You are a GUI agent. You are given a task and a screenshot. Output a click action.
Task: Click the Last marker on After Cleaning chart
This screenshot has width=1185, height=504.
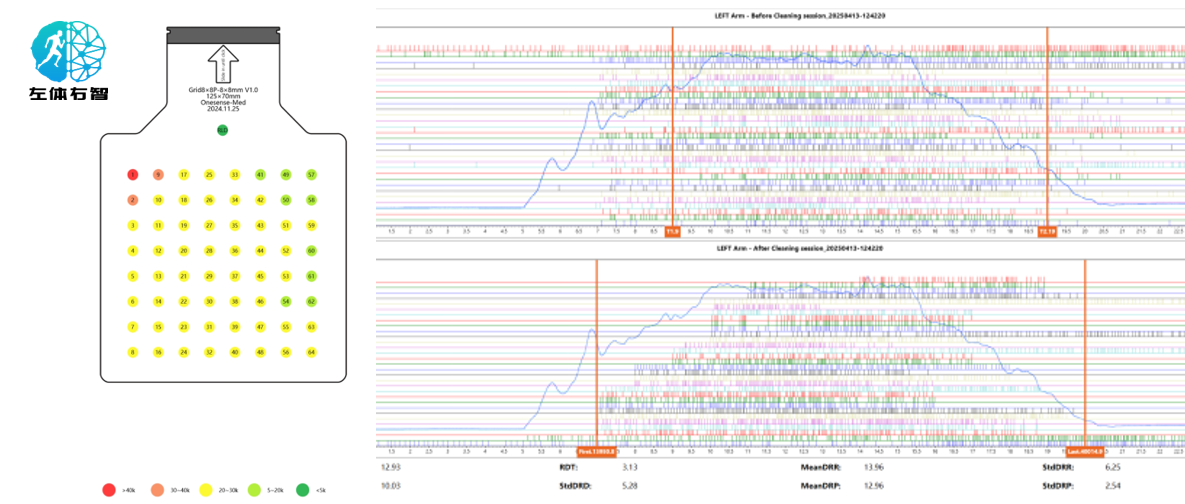pos(1084,452)
